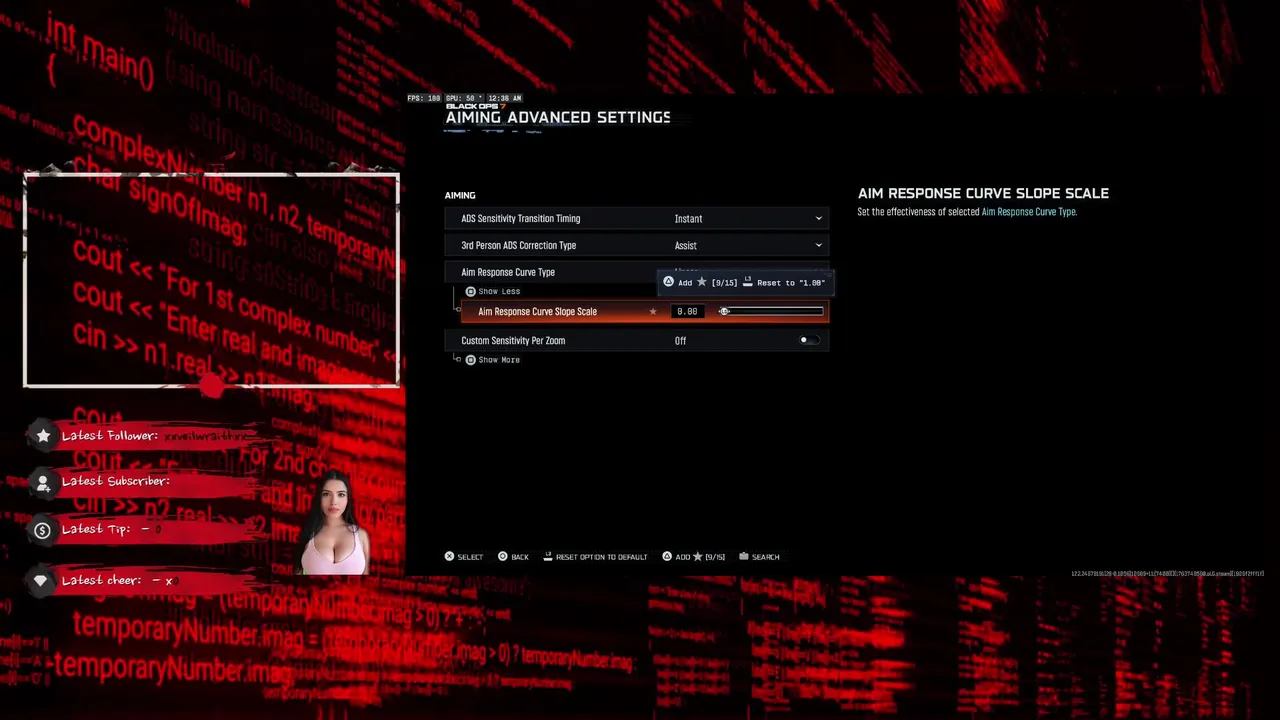
Task: Click the Aim Response Curve Slope Scale label
Action: click(x=537, y=311)
